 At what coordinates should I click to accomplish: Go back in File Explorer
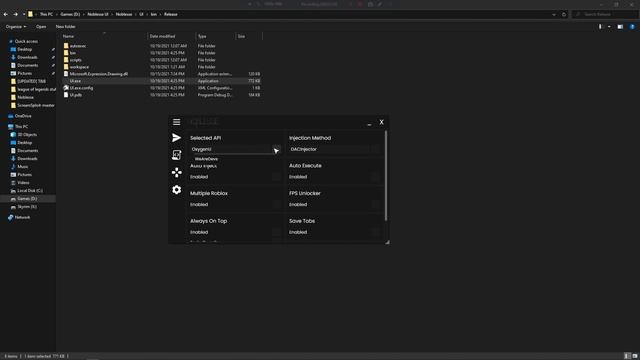6,14
